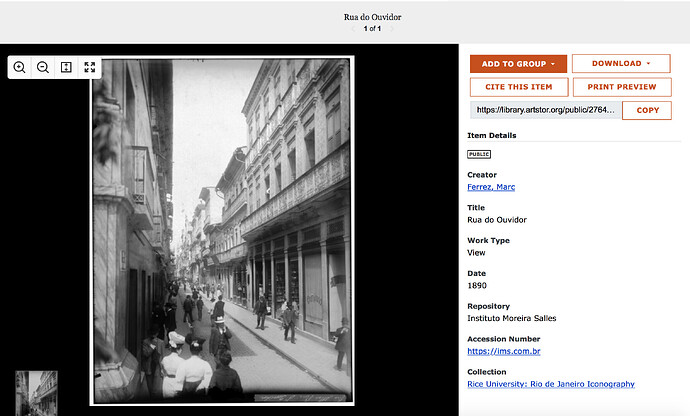Go to previous image arrow
The height and width of the screenshot is (416, 690).
353,29
